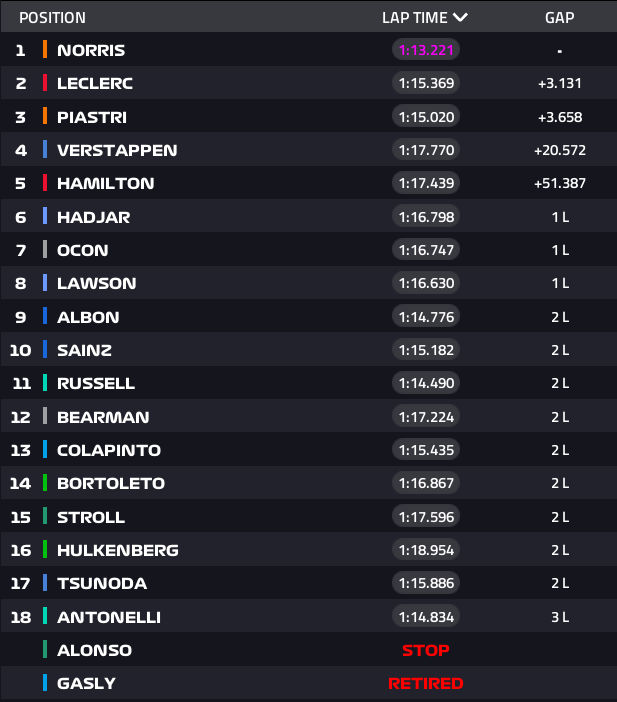
Task: Click the HULKENBERG lap time 1:18.954
Action: click(426, 550)
